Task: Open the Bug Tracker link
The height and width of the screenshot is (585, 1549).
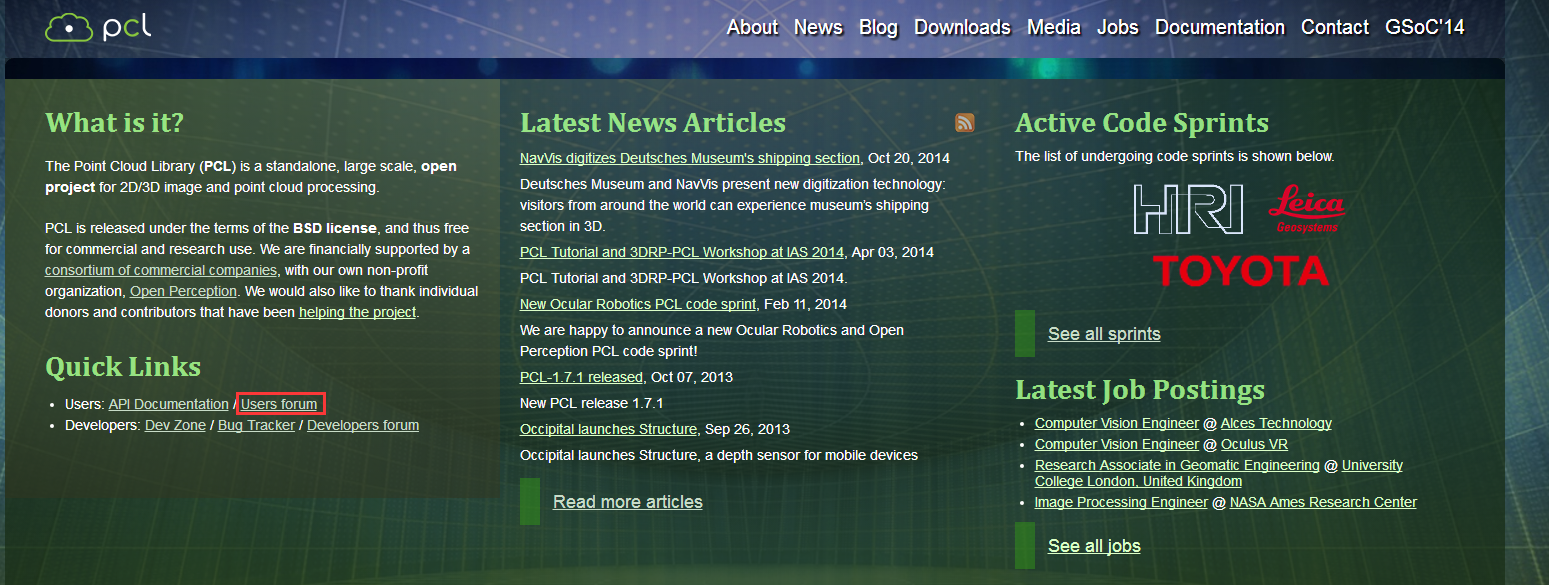Action: [x=256, y=425]
